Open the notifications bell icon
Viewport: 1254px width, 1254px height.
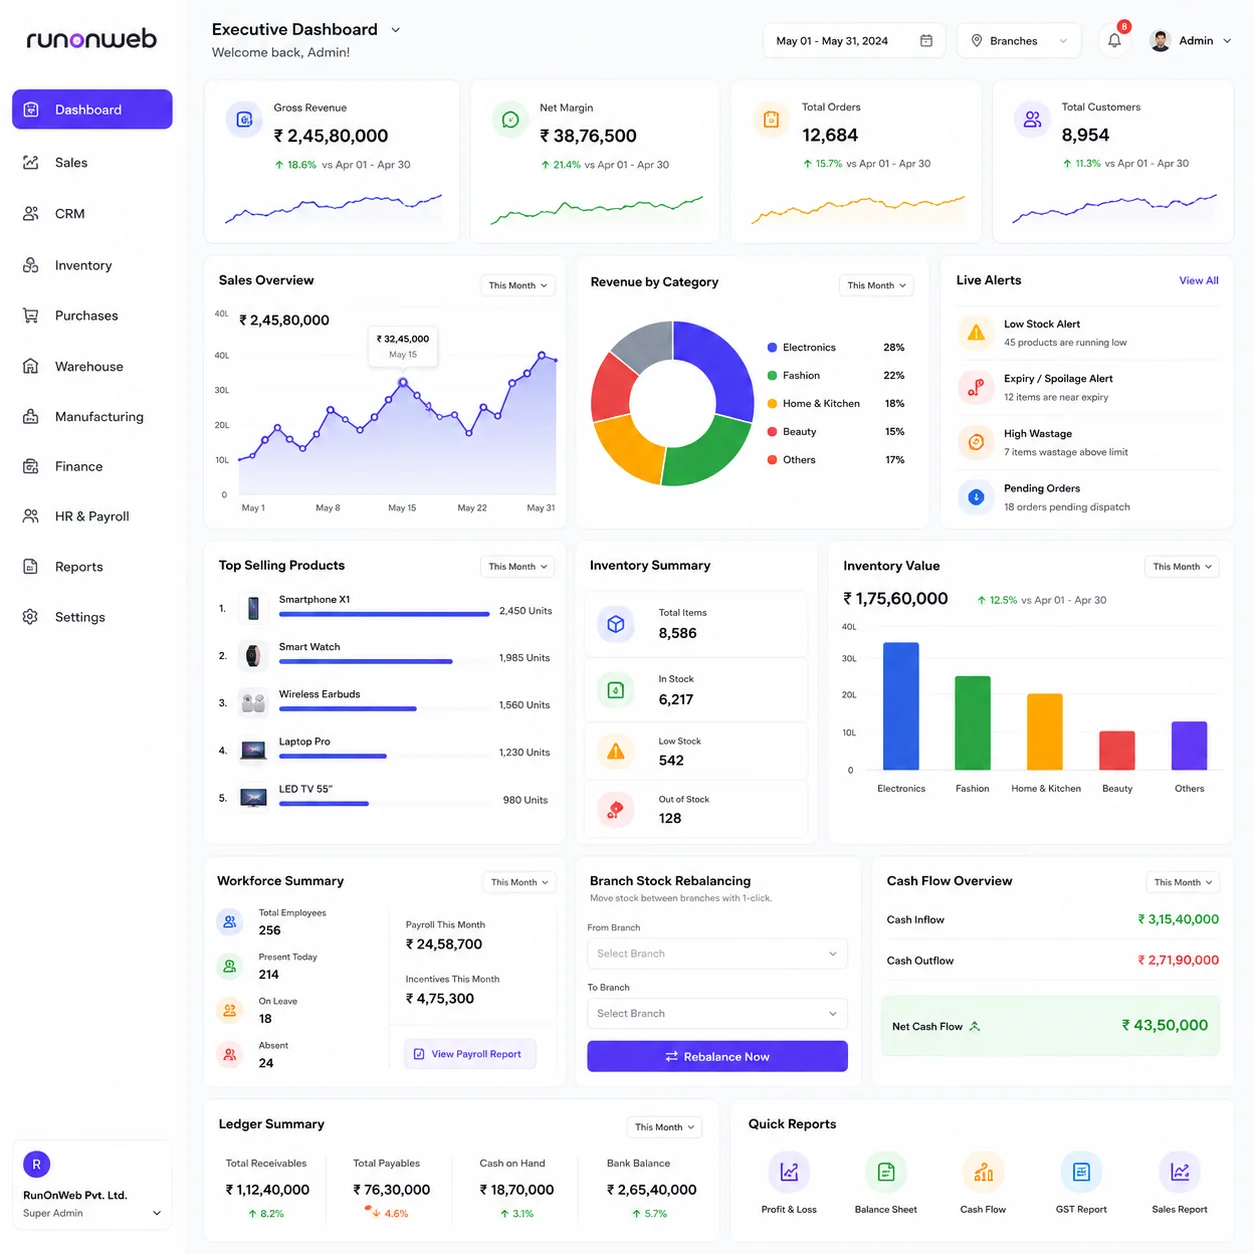[1114, 41]
